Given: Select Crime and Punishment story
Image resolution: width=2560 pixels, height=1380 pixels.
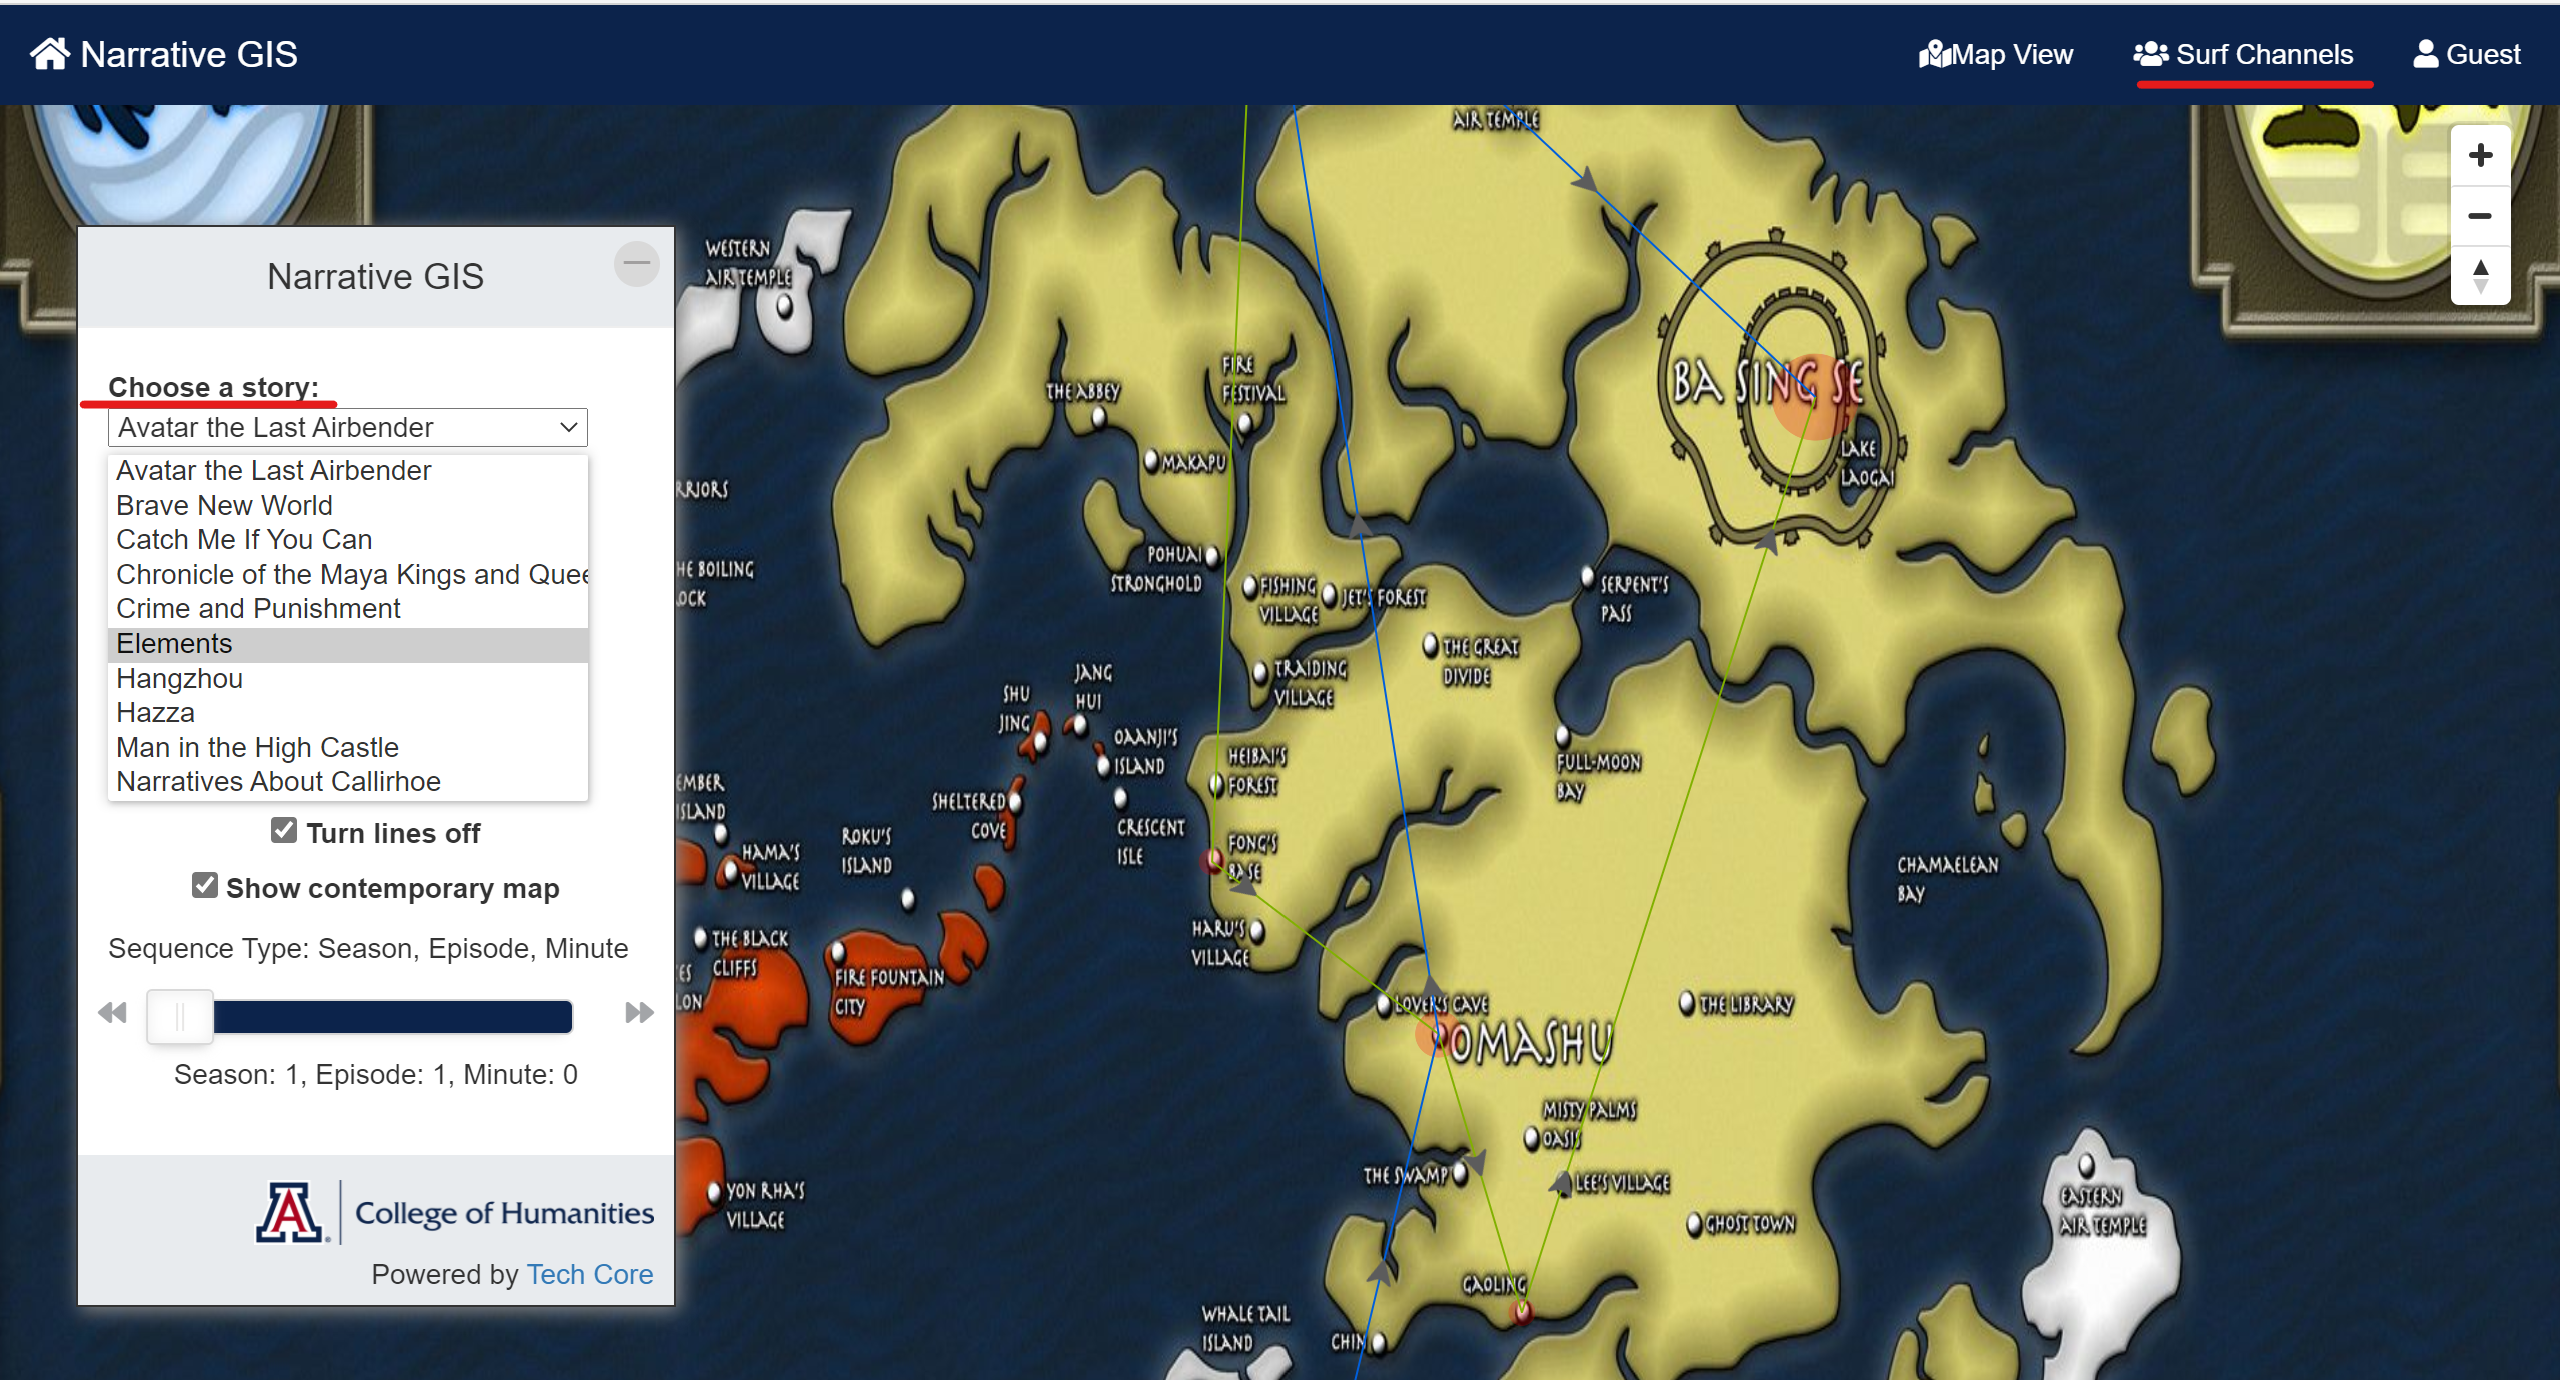Looking at the screenshot, I should [x=347, y=609].
